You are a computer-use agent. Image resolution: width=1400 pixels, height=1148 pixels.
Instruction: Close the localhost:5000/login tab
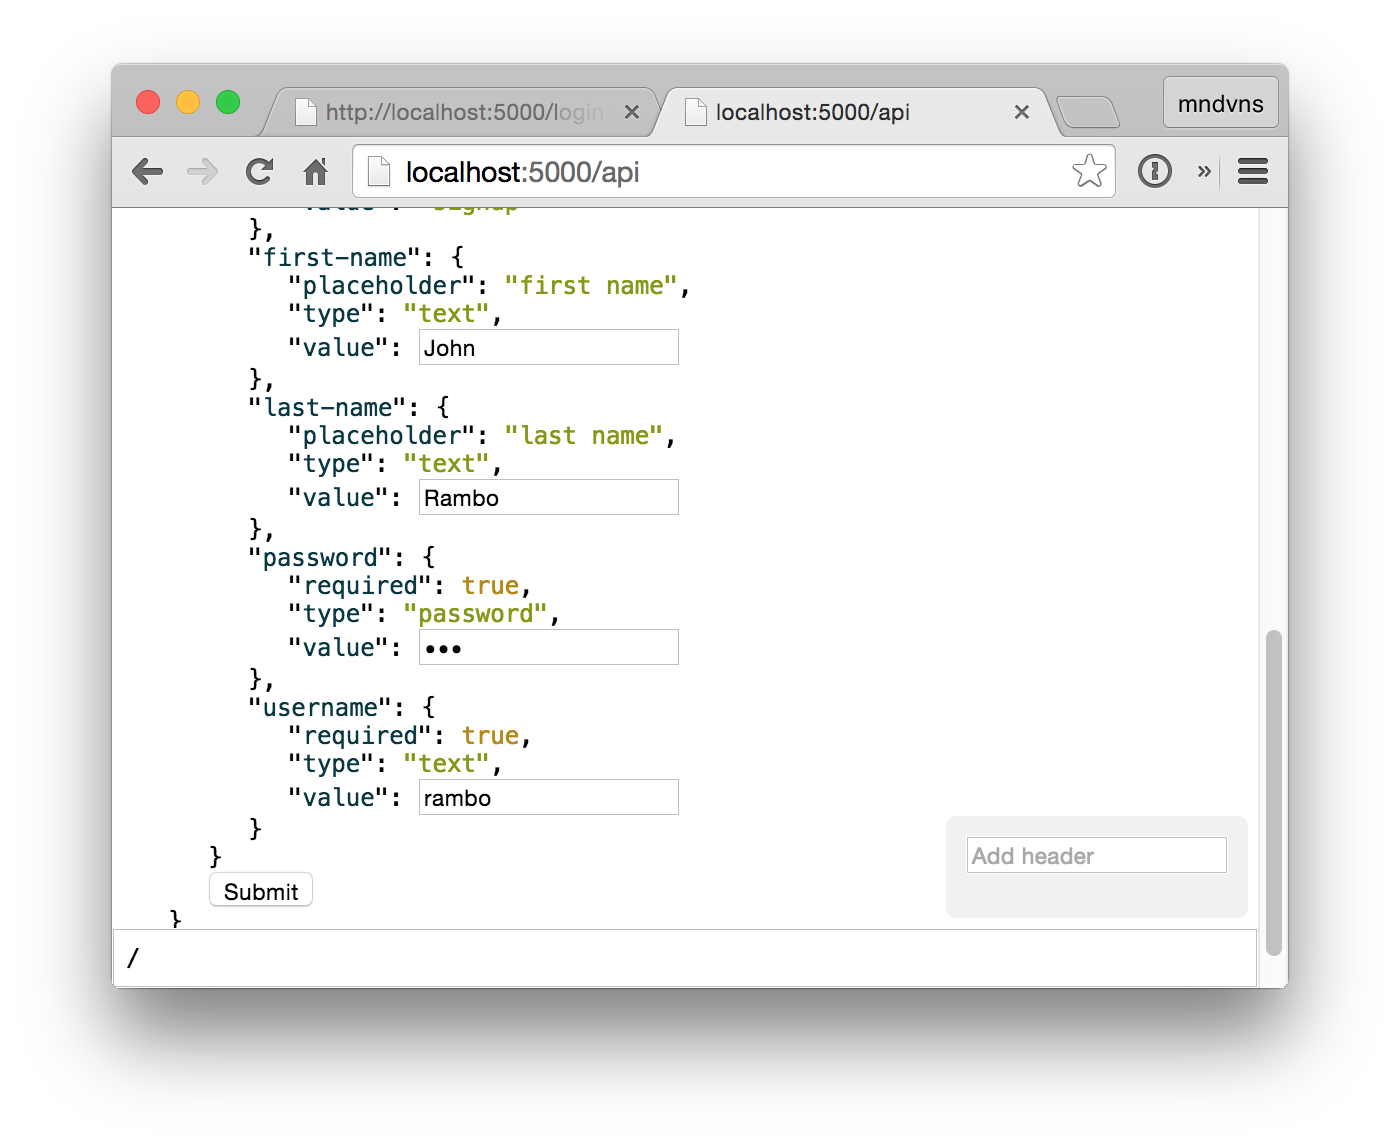pyautogui.click(x=632, y=112)
